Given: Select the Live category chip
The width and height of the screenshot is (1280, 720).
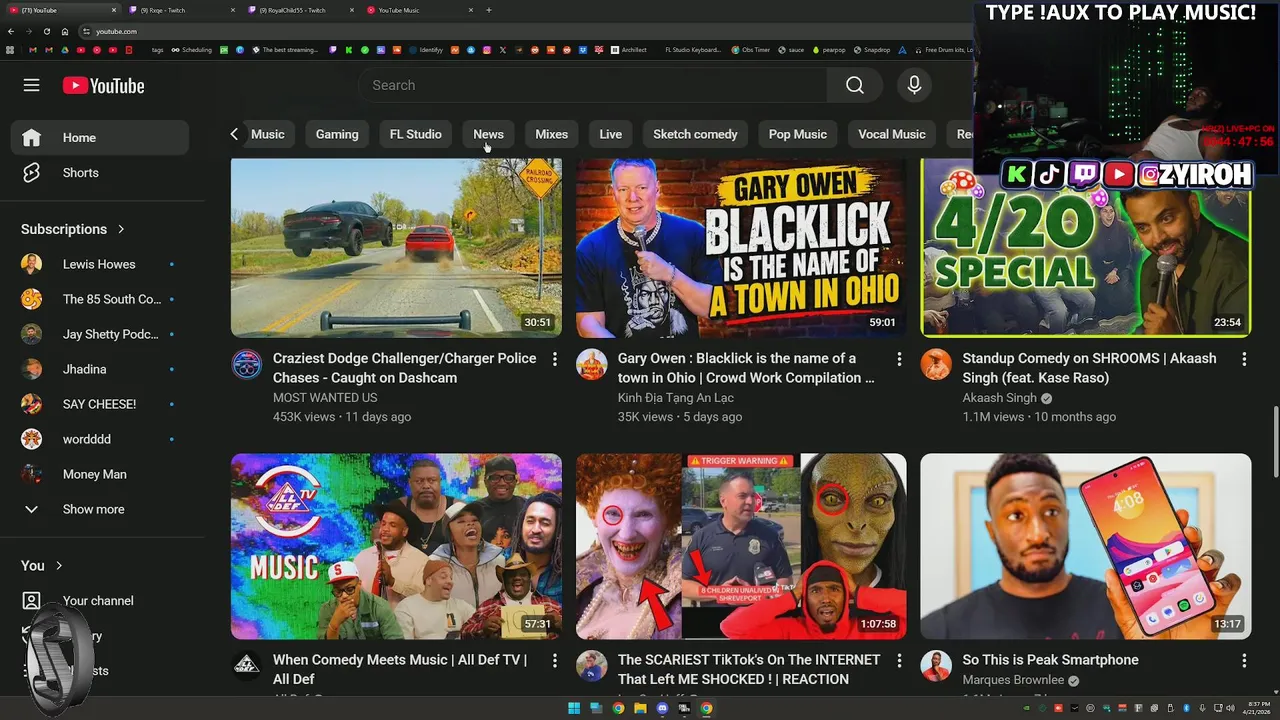Looking at the screenshot, I should point(610,134).
